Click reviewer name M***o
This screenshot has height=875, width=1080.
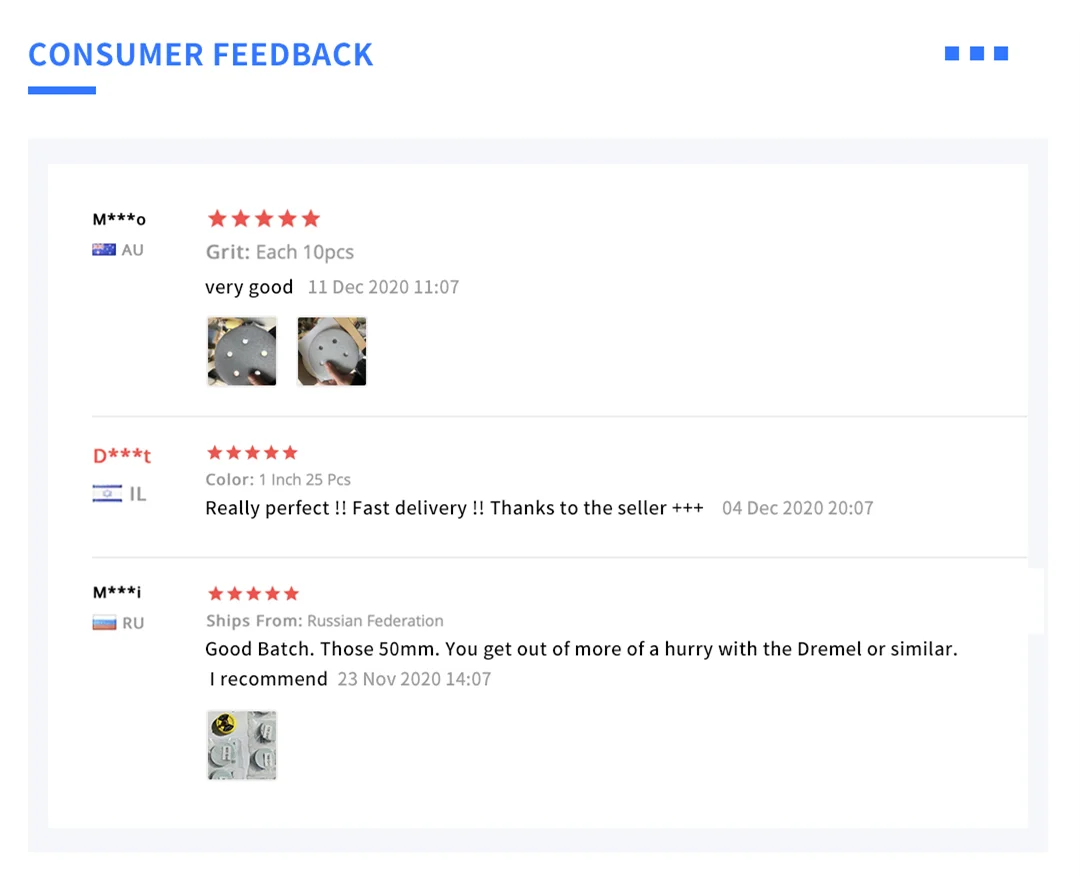(x=119, y=219)
